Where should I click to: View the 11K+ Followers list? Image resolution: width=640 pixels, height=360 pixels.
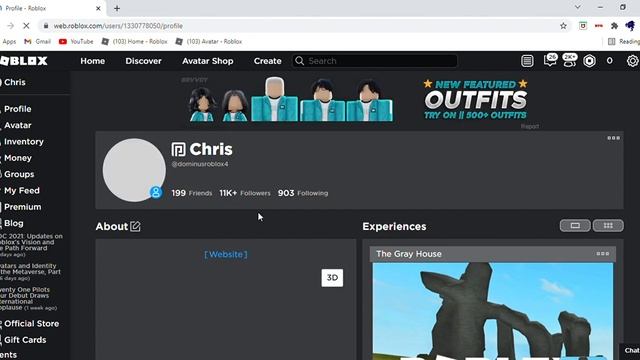pyautogui.click(x=245, y=193)
